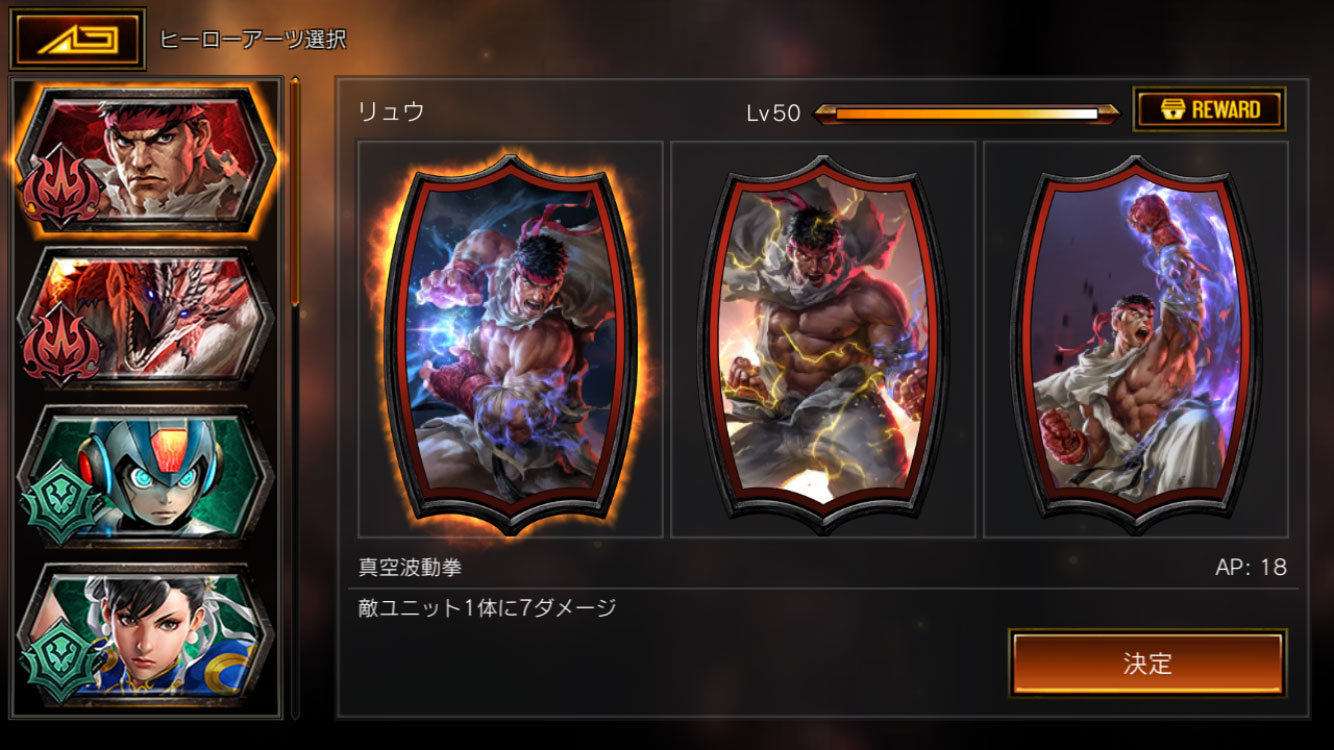Image resolution: width=1334 pixels, height=750 pixels.
Task: Confirm selection with the 決定 button
Action: click(1147, 663)
